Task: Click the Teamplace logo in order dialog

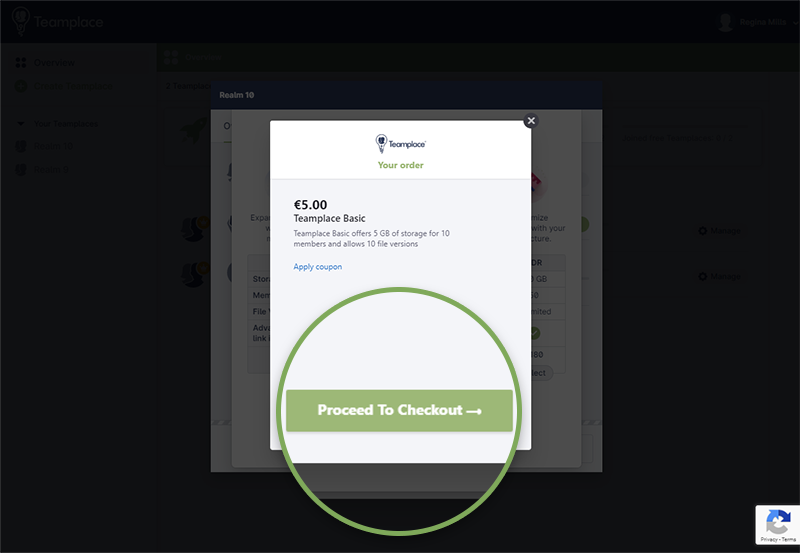Action: [401, 144]
